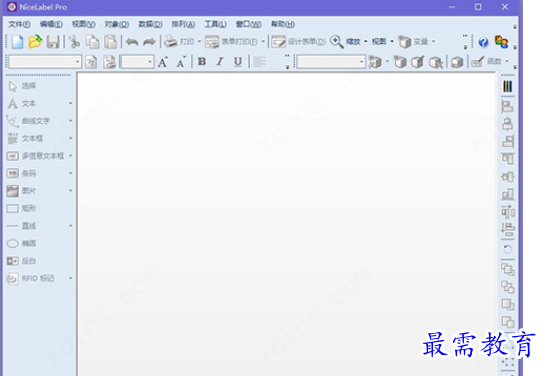Select the 文本框 text box tool

click(x=25, y=138)
